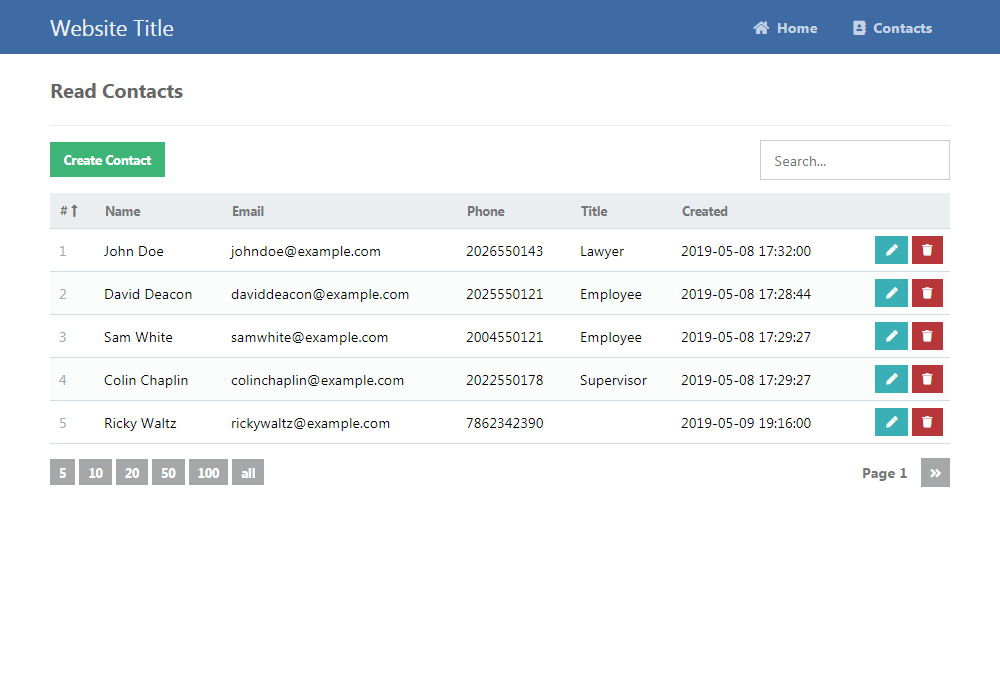
Task: Click phone number '7862342390'
Action: pyautogui.click(x=504, y=423)
